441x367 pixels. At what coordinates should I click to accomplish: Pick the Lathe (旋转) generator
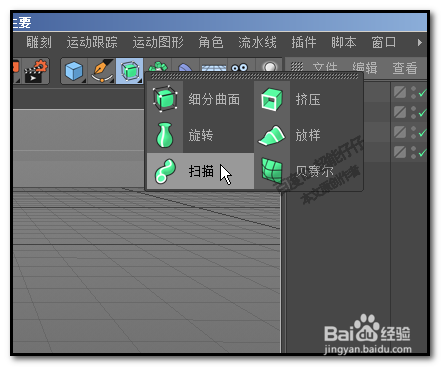coord(200,135)
